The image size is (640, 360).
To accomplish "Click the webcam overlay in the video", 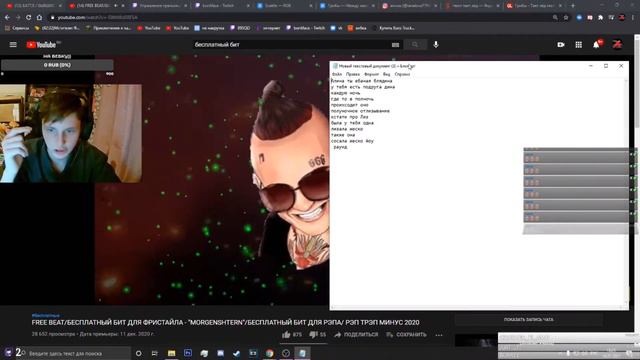I will pos(71,133).
